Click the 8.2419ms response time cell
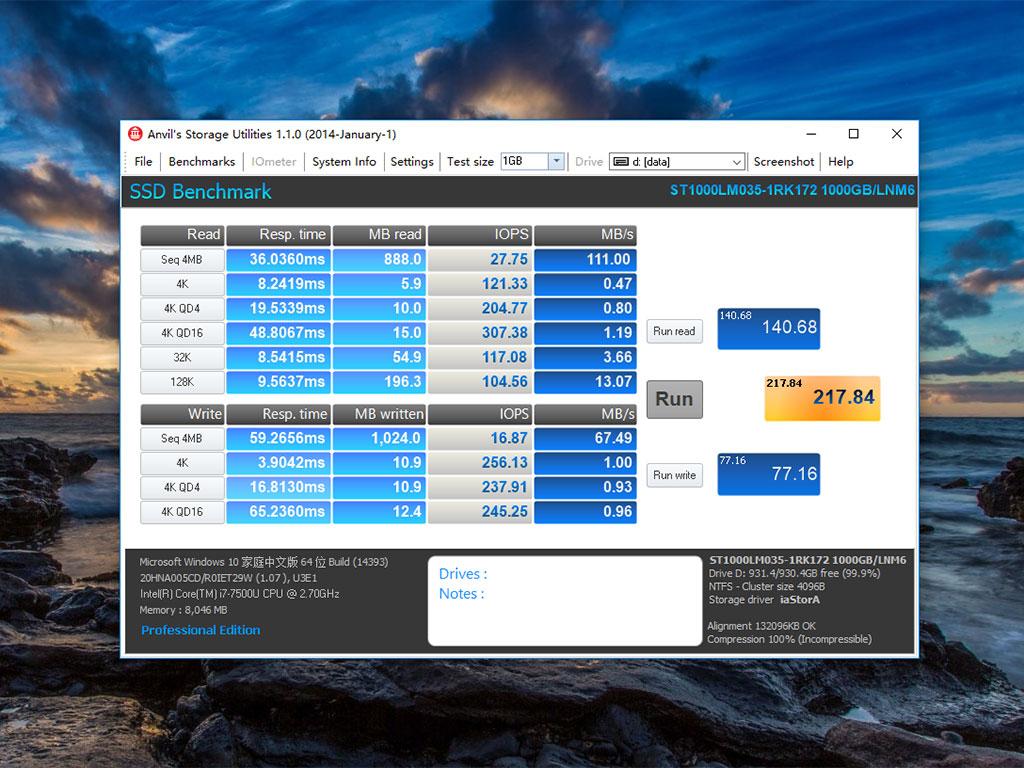Screen dimensions: 1024x768 (x=279, y=284)
